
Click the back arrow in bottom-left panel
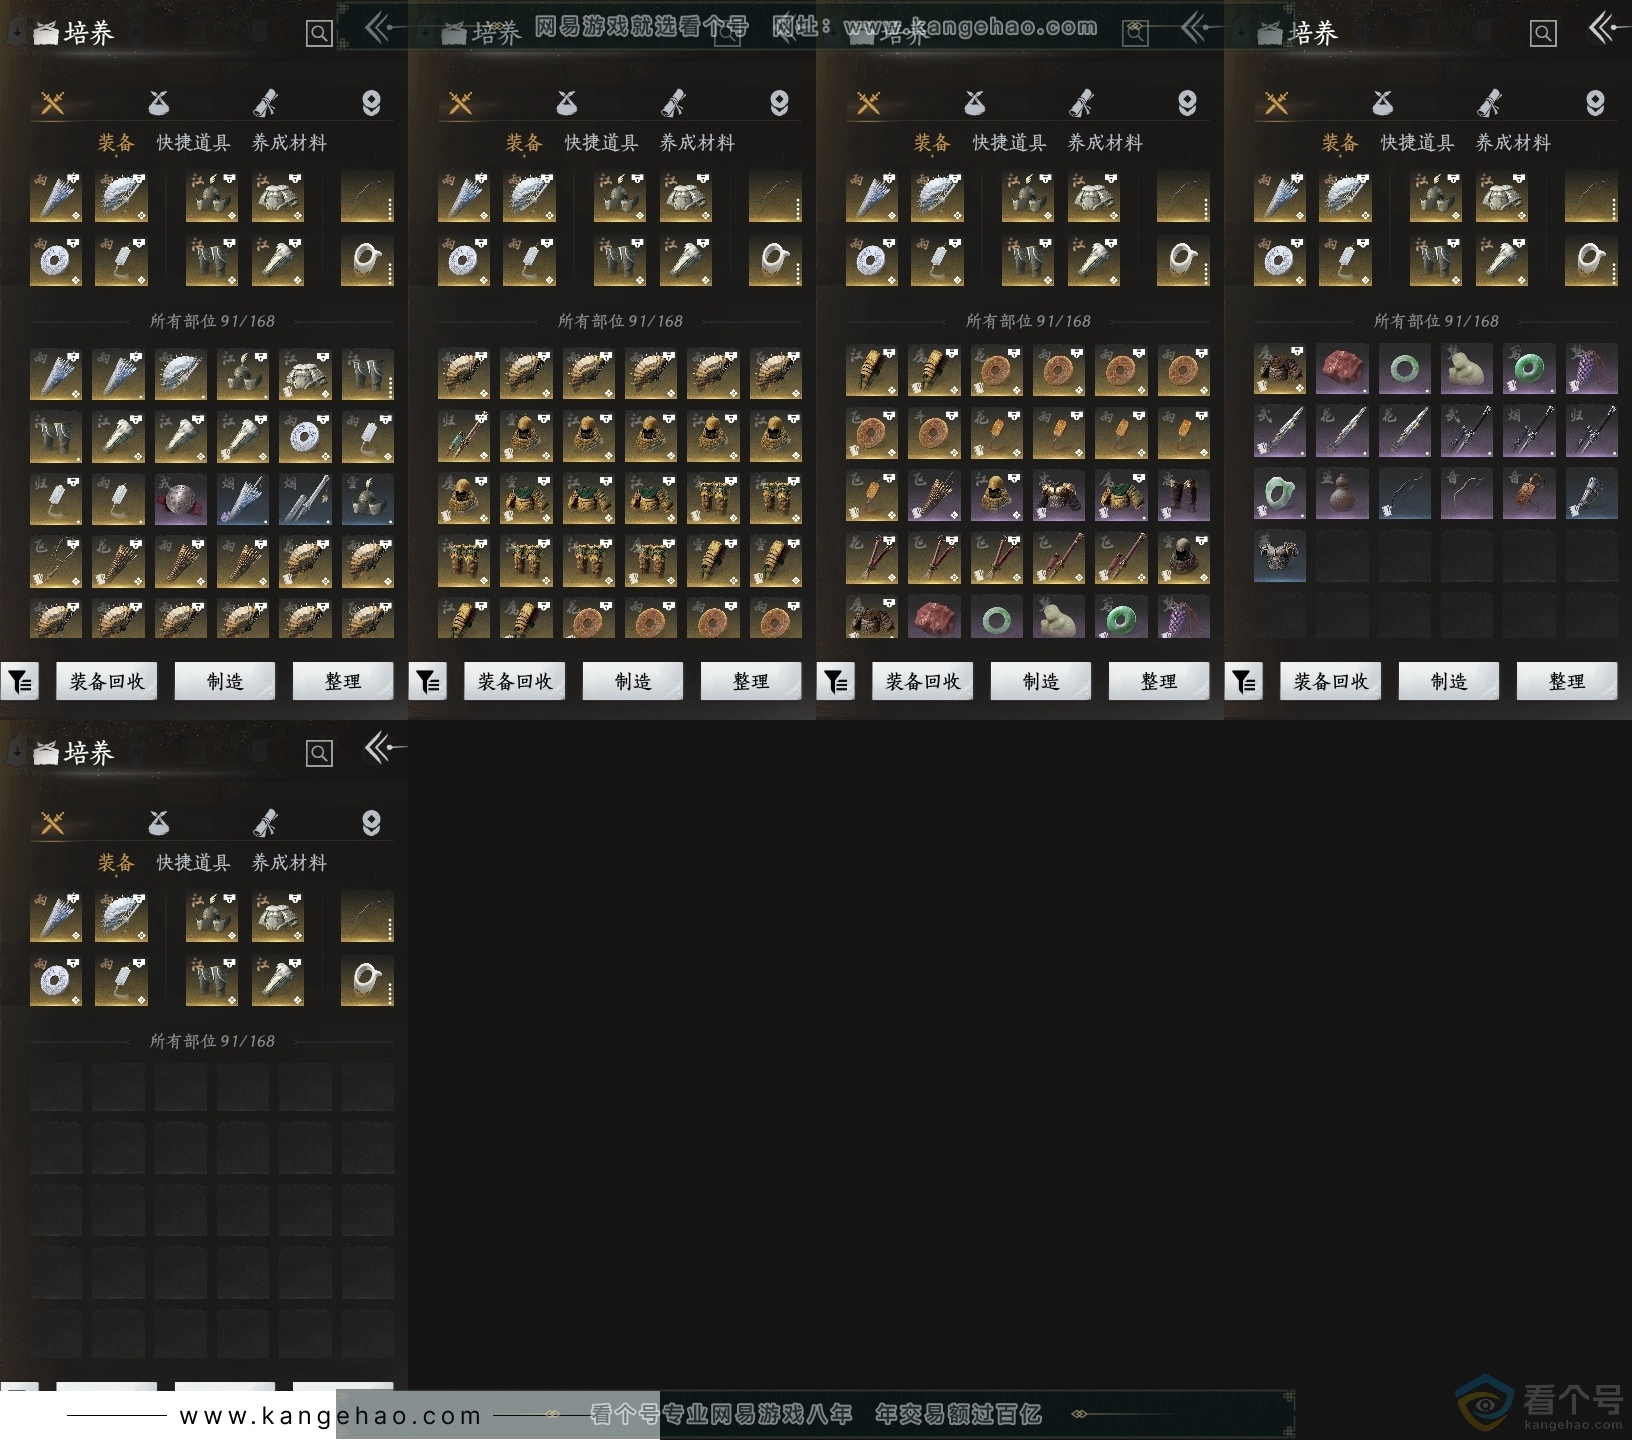(385, 748)
